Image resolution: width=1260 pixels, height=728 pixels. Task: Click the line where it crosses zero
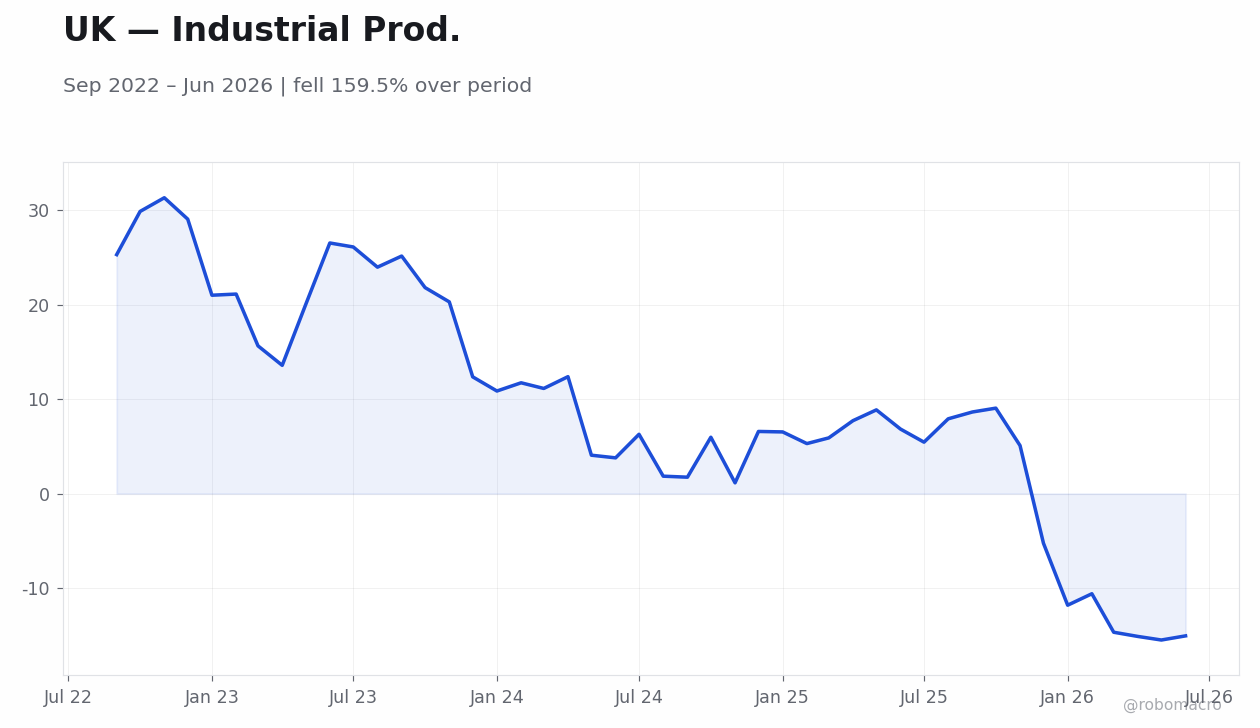[1031, 494]
